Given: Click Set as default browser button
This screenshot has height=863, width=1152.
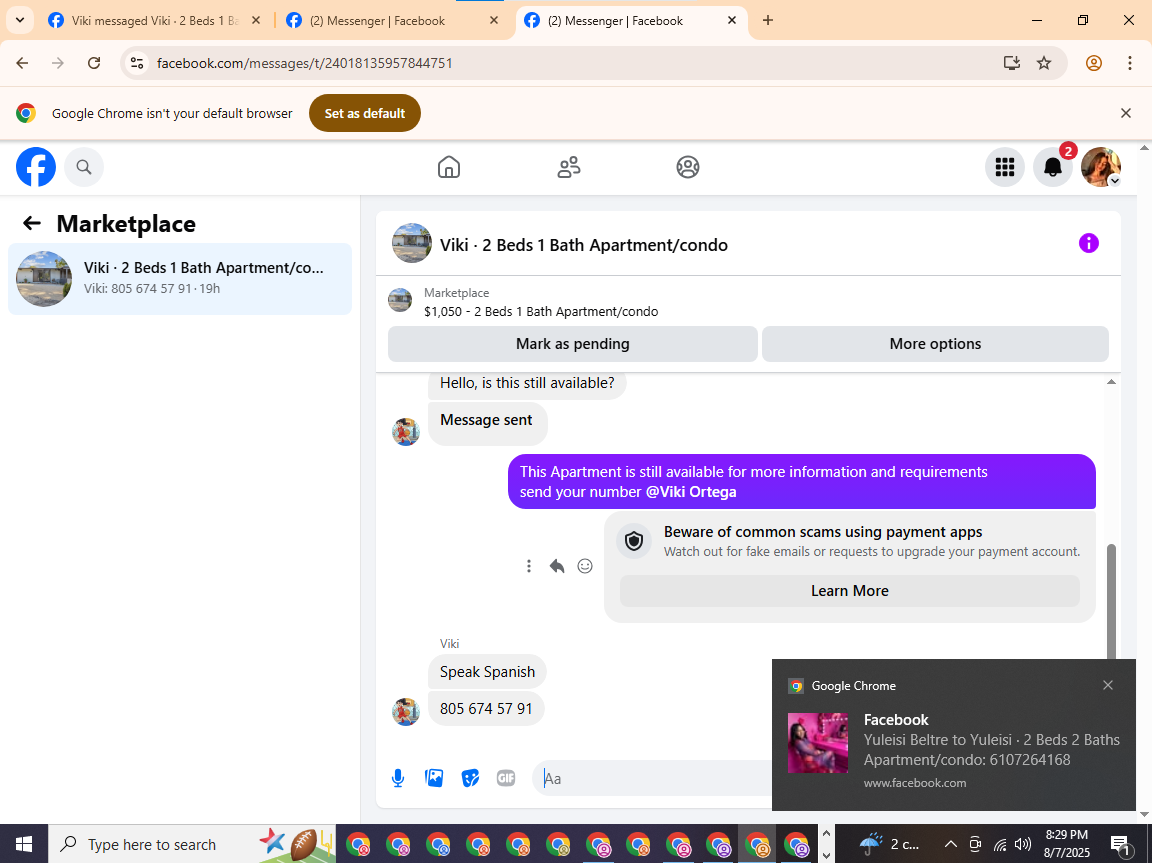Looking at the screenshot, I should tap(364, 113).
